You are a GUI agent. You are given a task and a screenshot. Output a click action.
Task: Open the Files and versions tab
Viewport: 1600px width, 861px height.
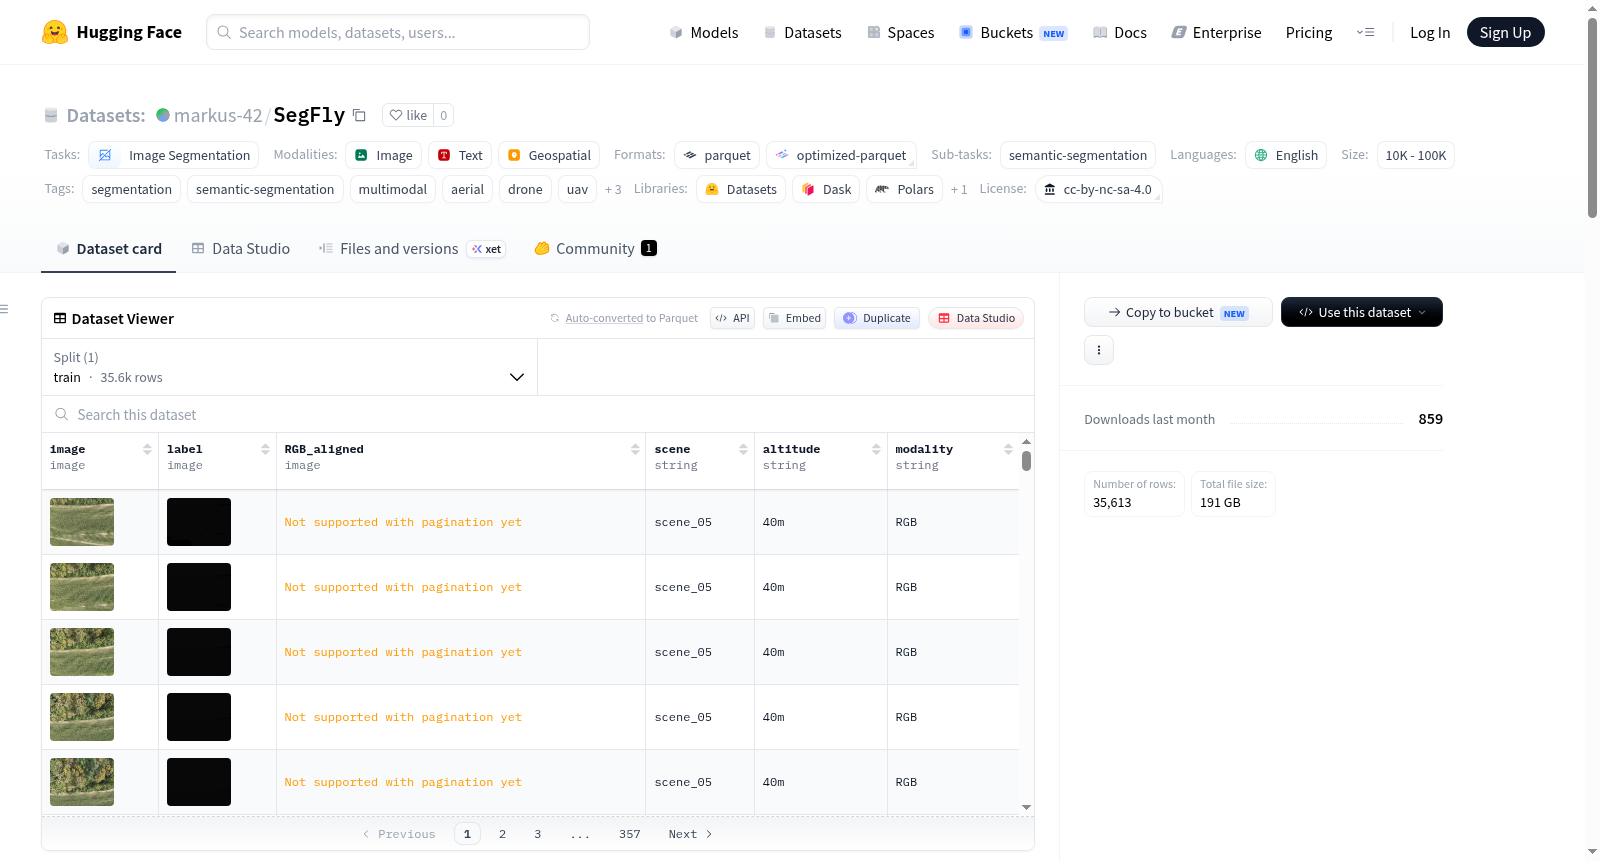pyautogui.click(x=411, y=249)
